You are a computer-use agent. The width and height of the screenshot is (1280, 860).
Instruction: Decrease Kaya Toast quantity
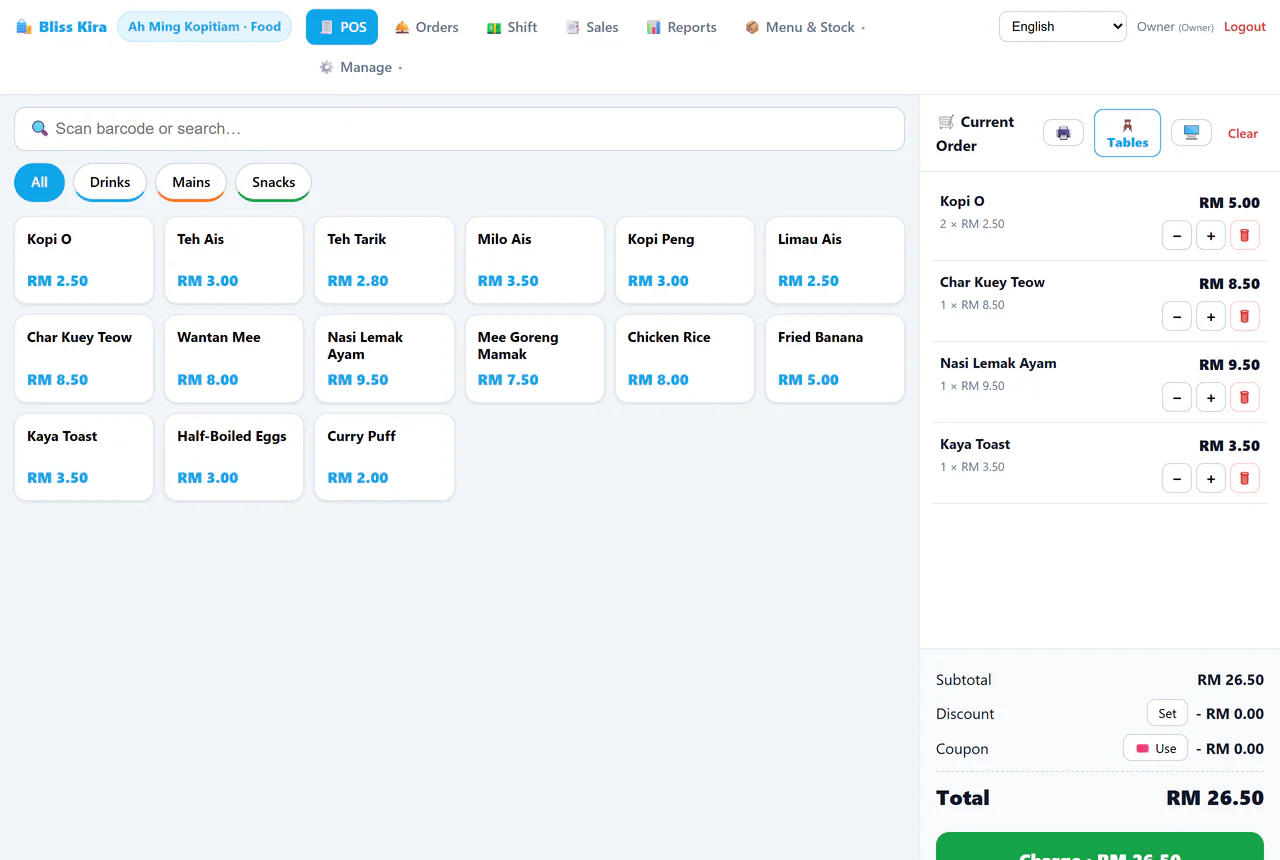1177,479
